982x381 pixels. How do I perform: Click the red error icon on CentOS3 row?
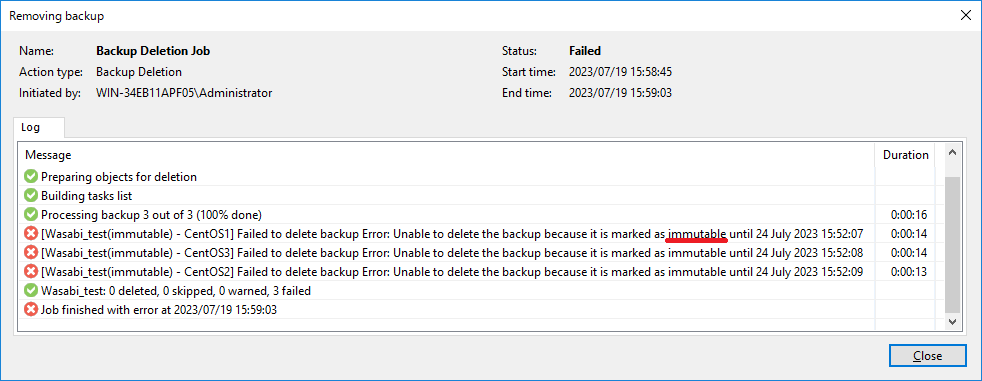click(31, 253)
